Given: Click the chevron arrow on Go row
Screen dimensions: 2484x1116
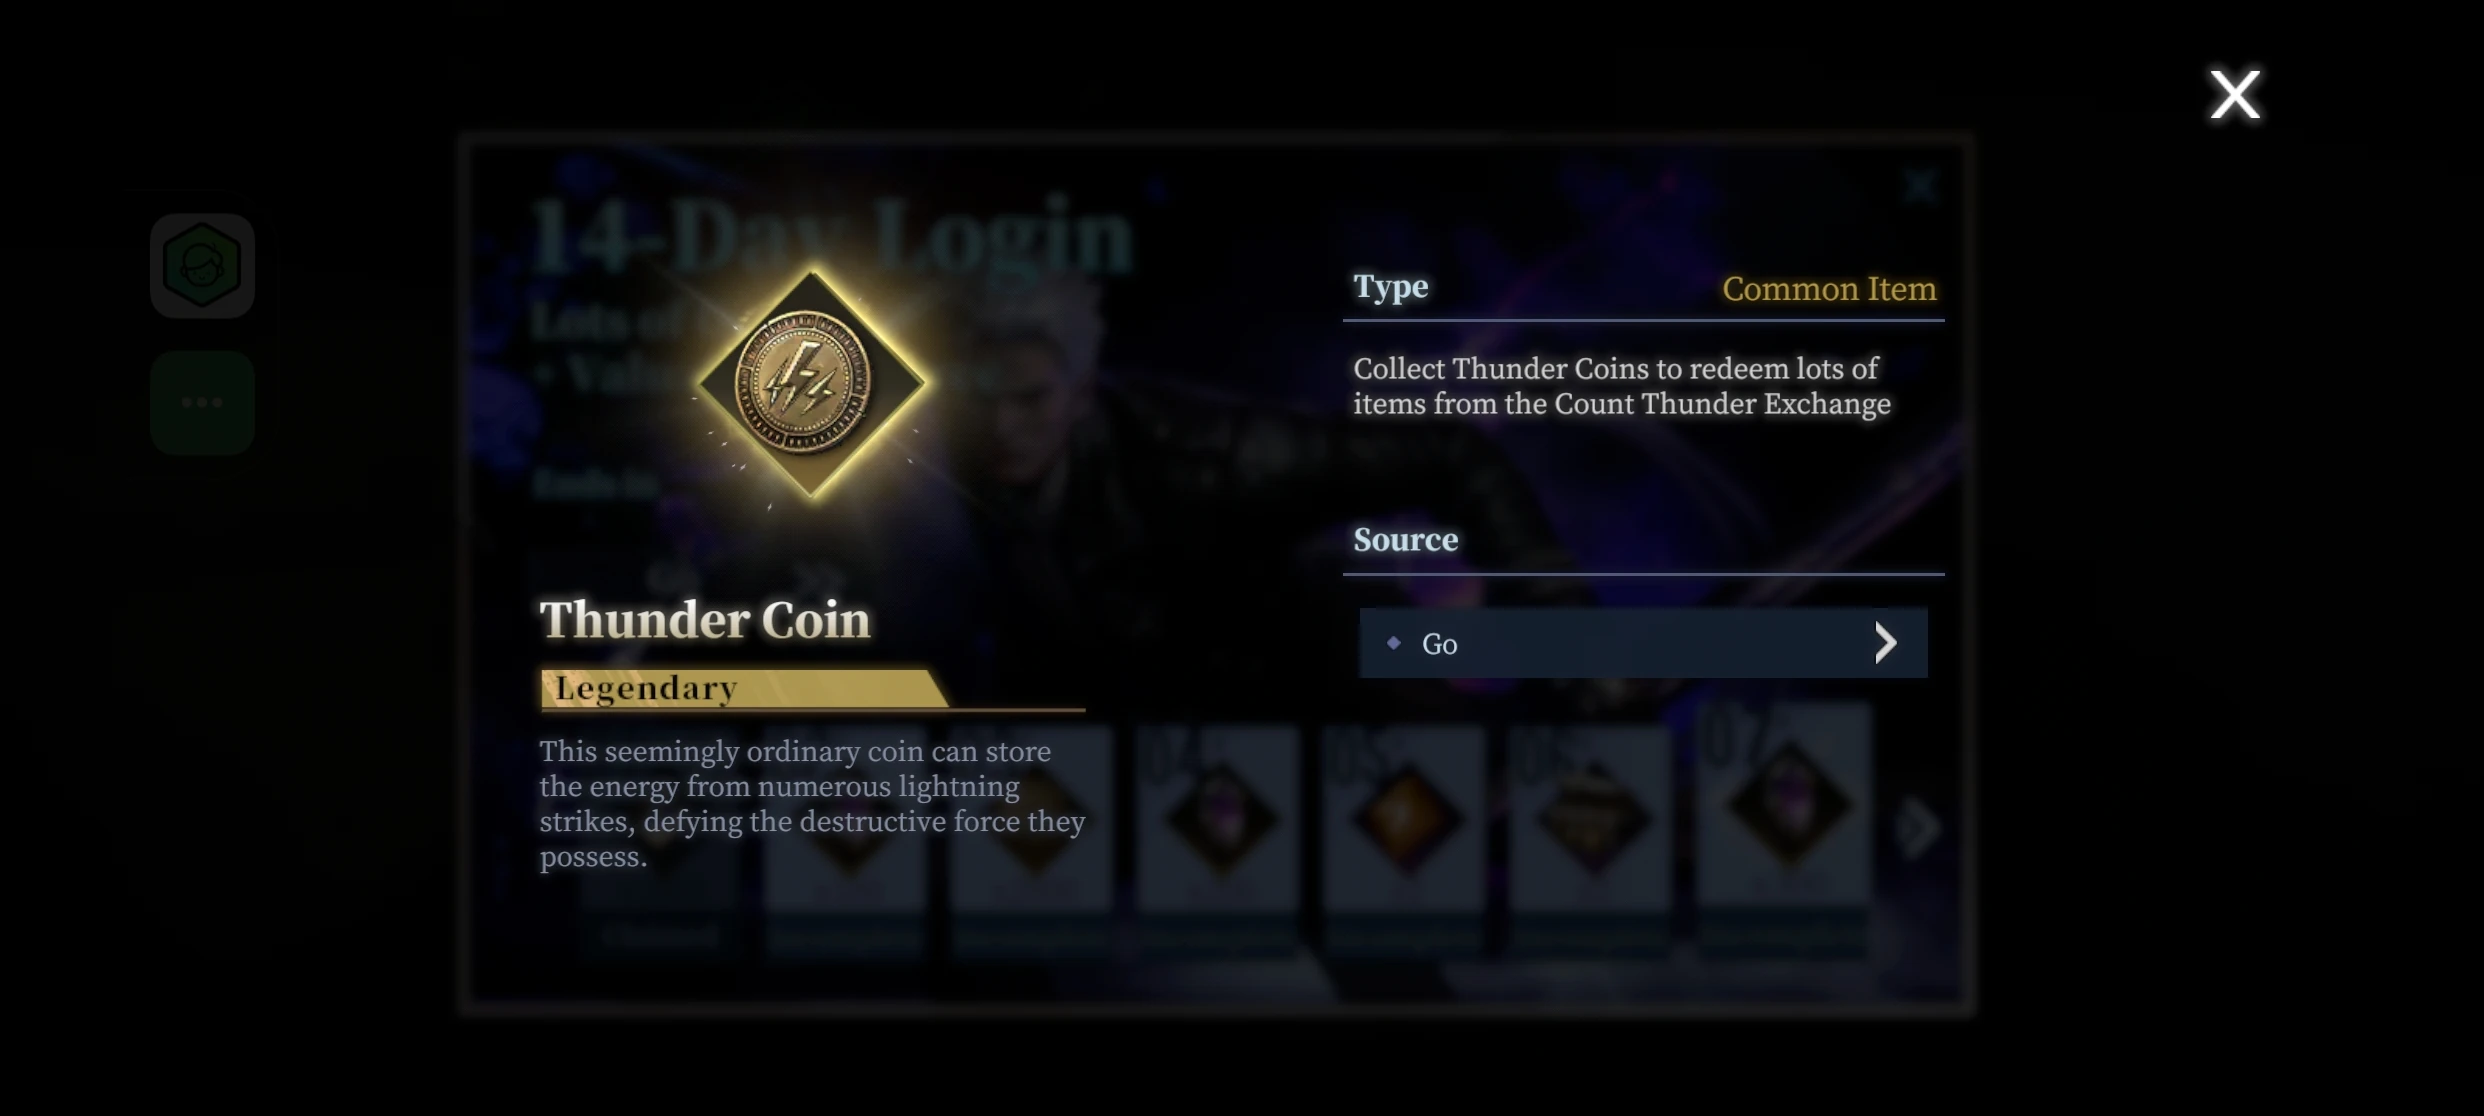Looking at the screenshot, I should (x=1885, y=643).
